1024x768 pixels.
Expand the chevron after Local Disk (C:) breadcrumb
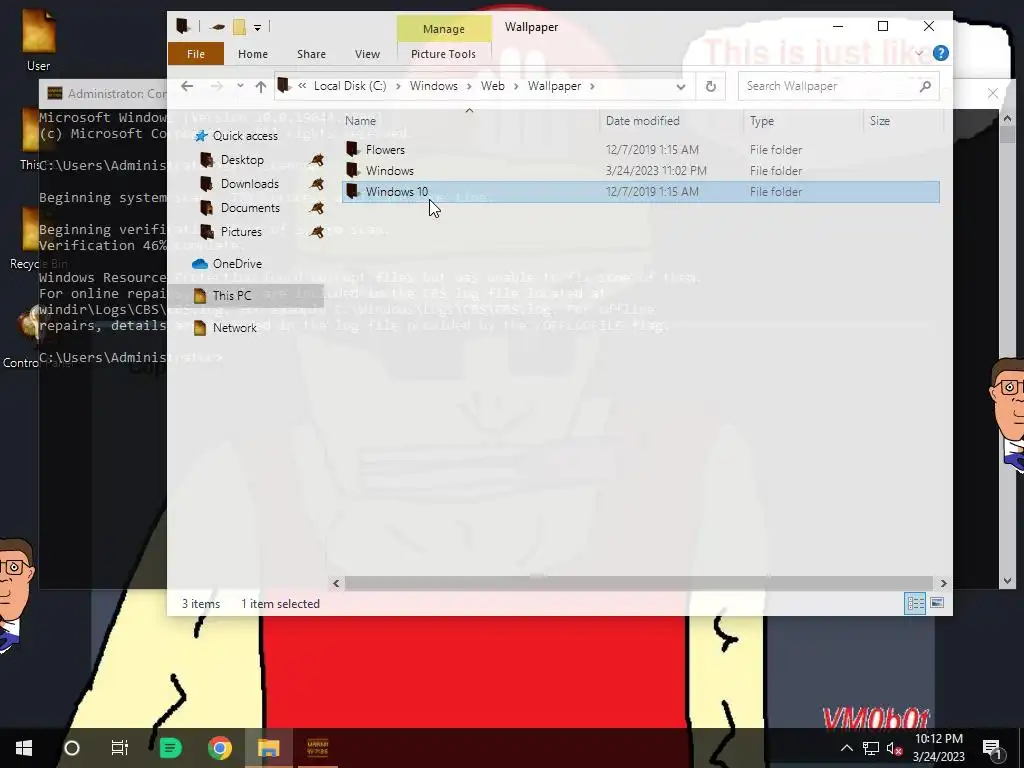[x=398, y=86]
